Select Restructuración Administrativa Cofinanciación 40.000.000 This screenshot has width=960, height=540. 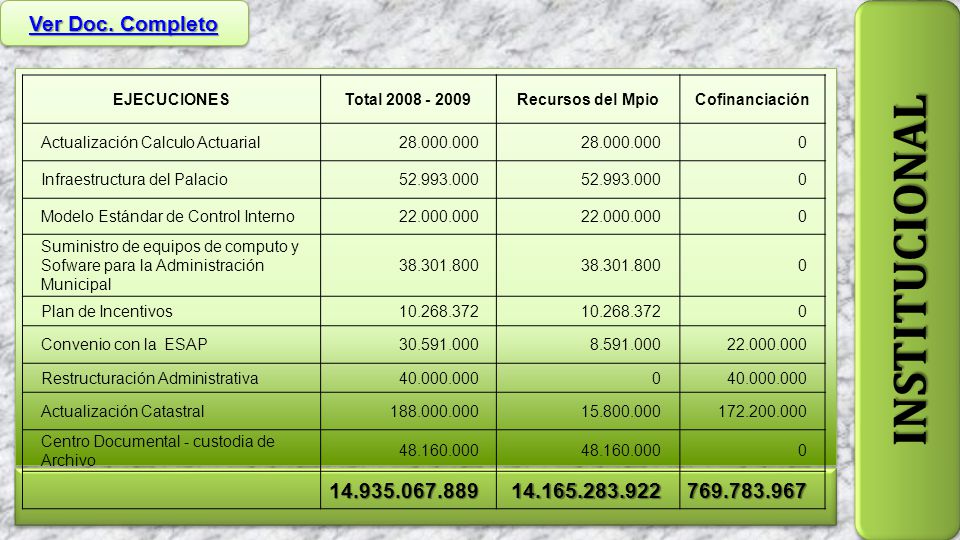click(767, 378)
